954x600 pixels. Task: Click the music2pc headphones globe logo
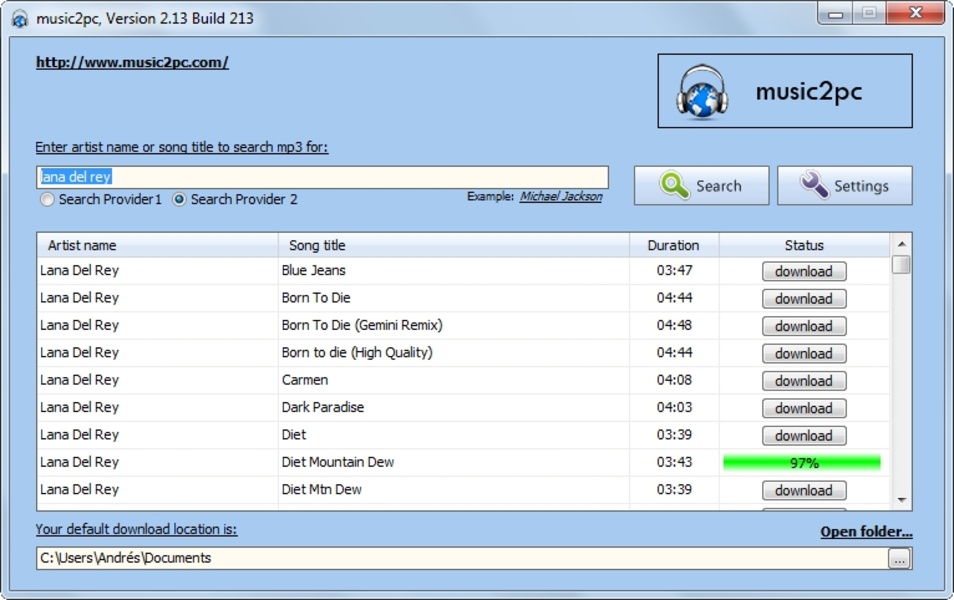[x=701, y=92]
